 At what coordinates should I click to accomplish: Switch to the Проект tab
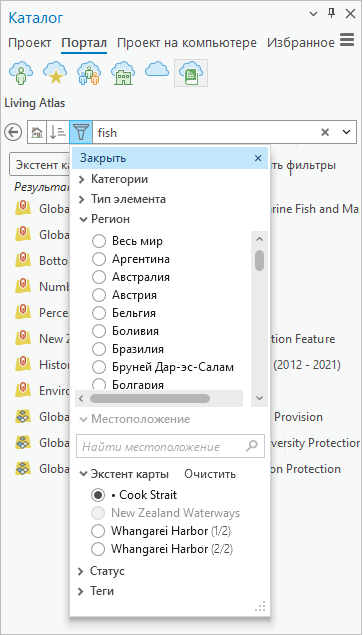pos(30,43)
